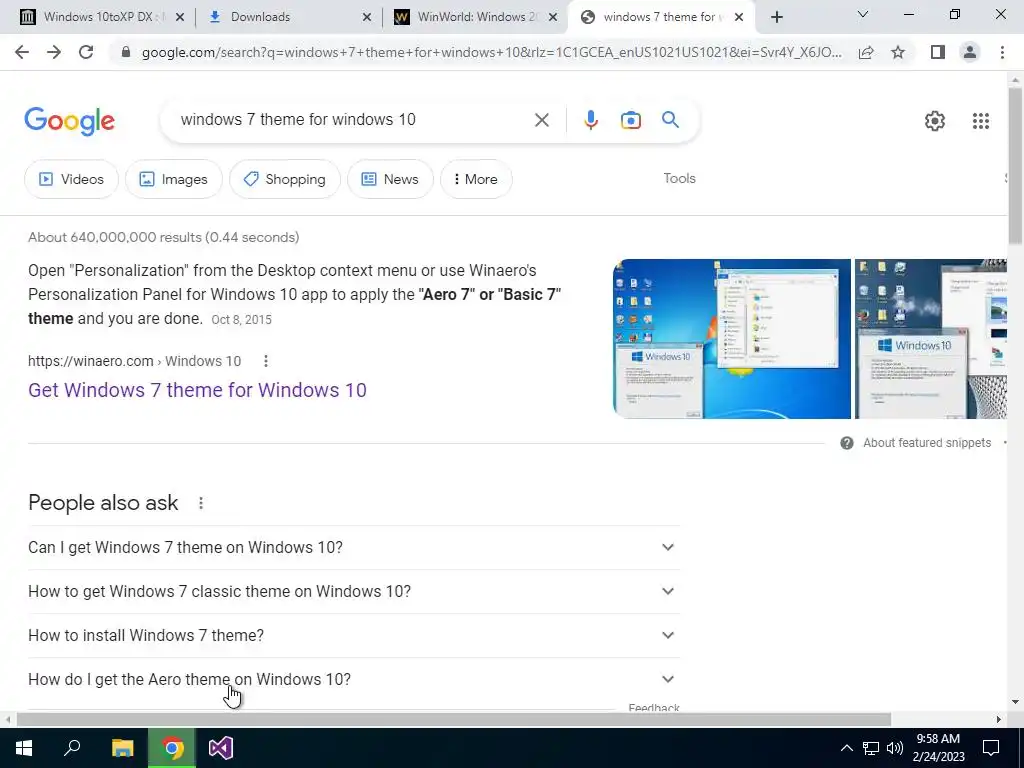
Task: Click the horizontal scrollbar right arrow
Action: pyautogui.click(x=999, y=720)
